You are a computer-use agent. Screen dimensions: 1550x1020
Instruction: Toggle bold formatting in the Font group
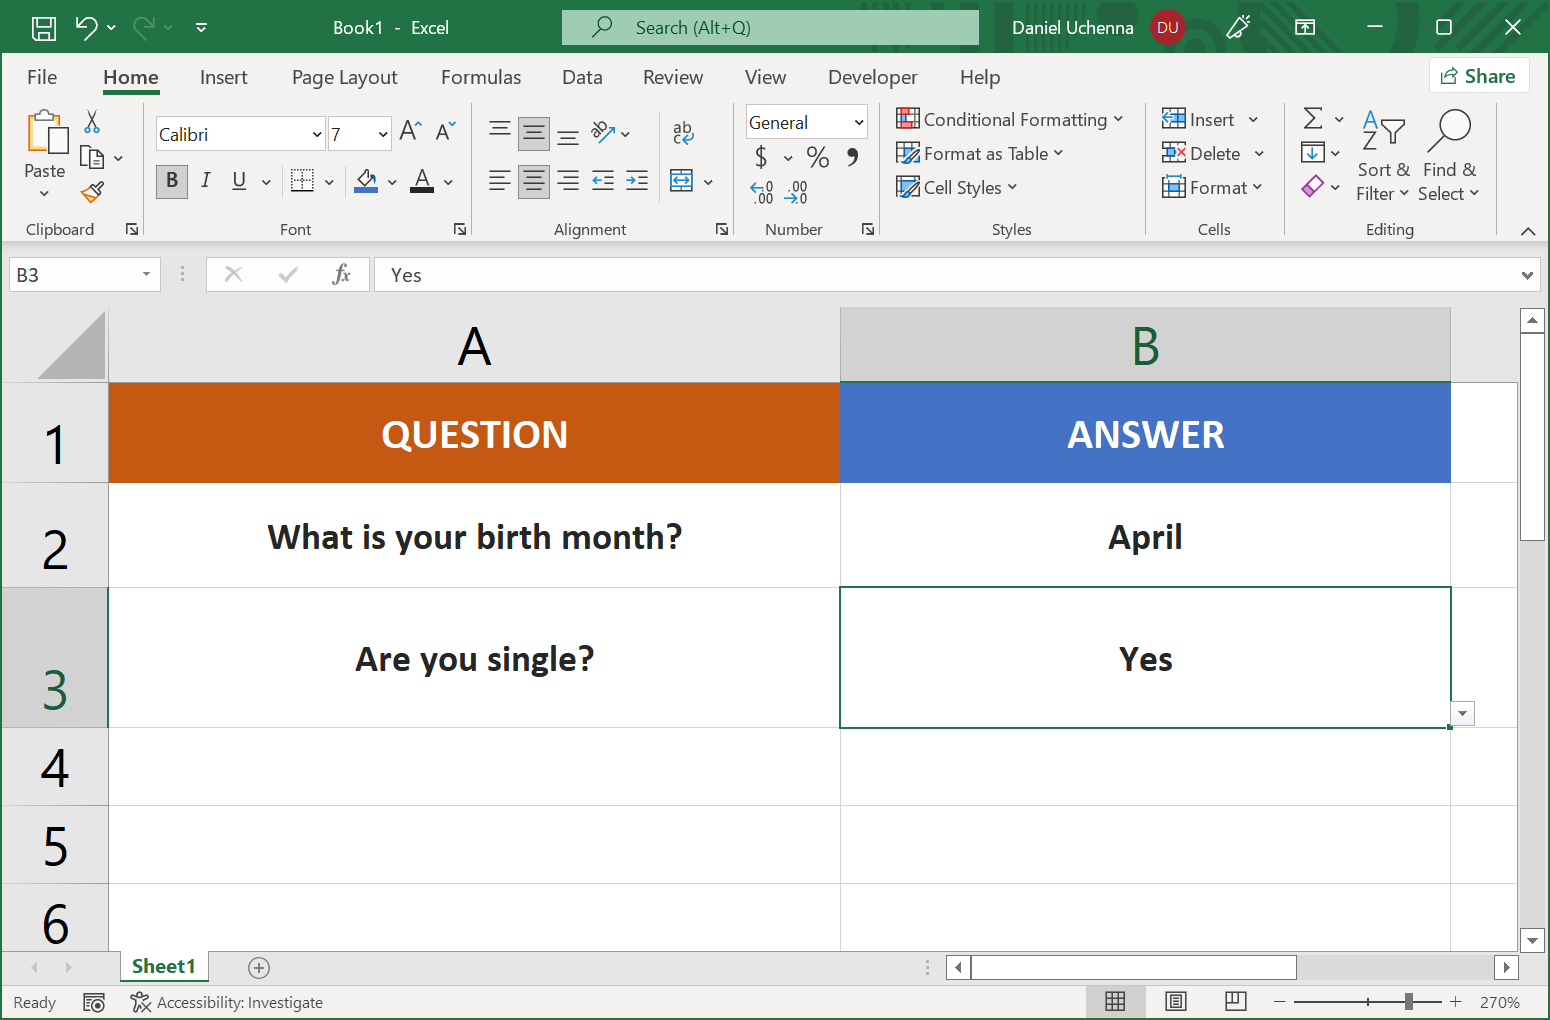click(171, 181)
